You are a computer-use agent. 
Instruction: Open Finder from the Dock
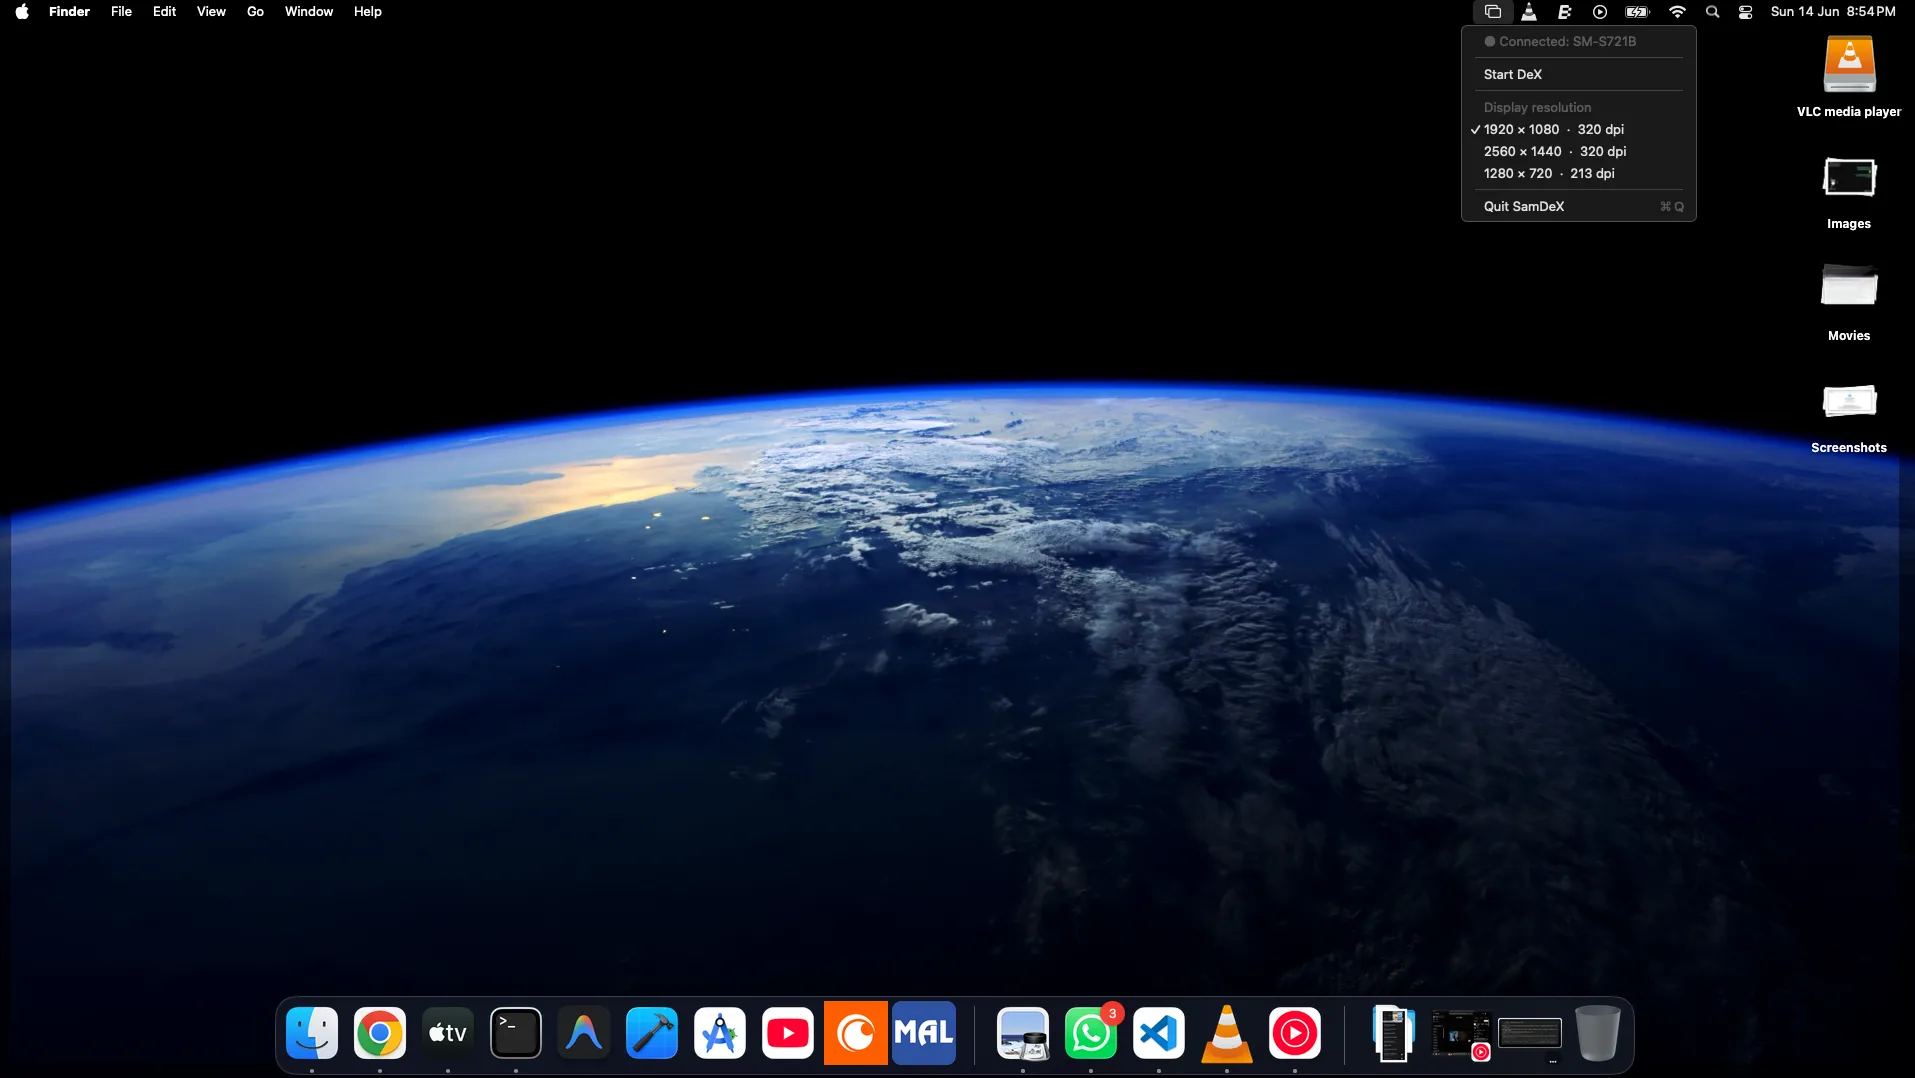(312, 1033)
